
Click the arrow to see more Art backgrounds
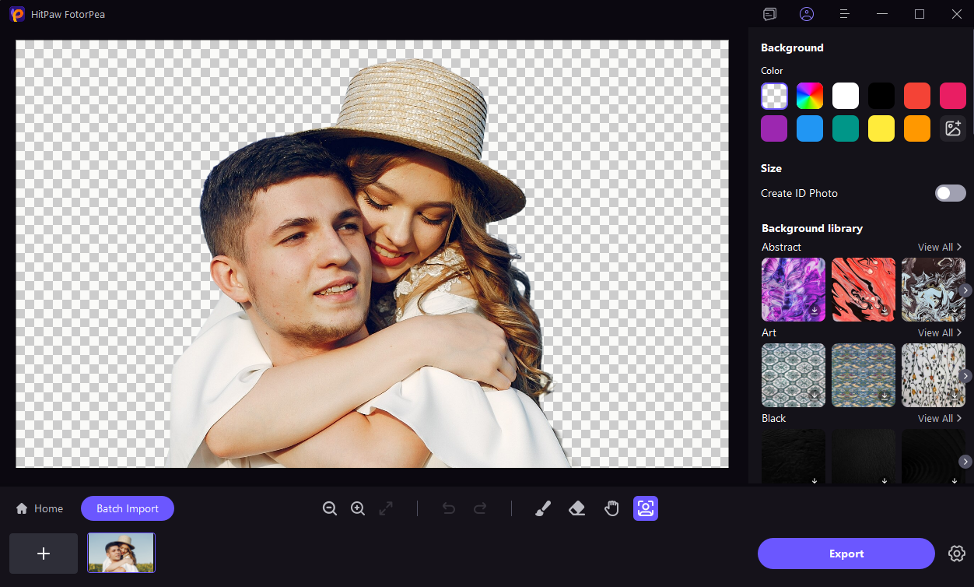click(x=963, y=375)
